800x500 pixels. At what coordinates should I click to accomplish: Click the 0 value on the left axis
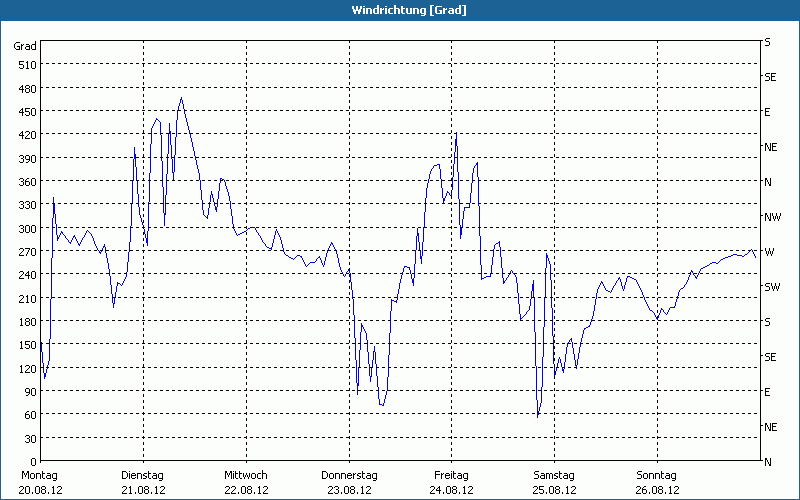pyautogui.click(x=33, y=462)
